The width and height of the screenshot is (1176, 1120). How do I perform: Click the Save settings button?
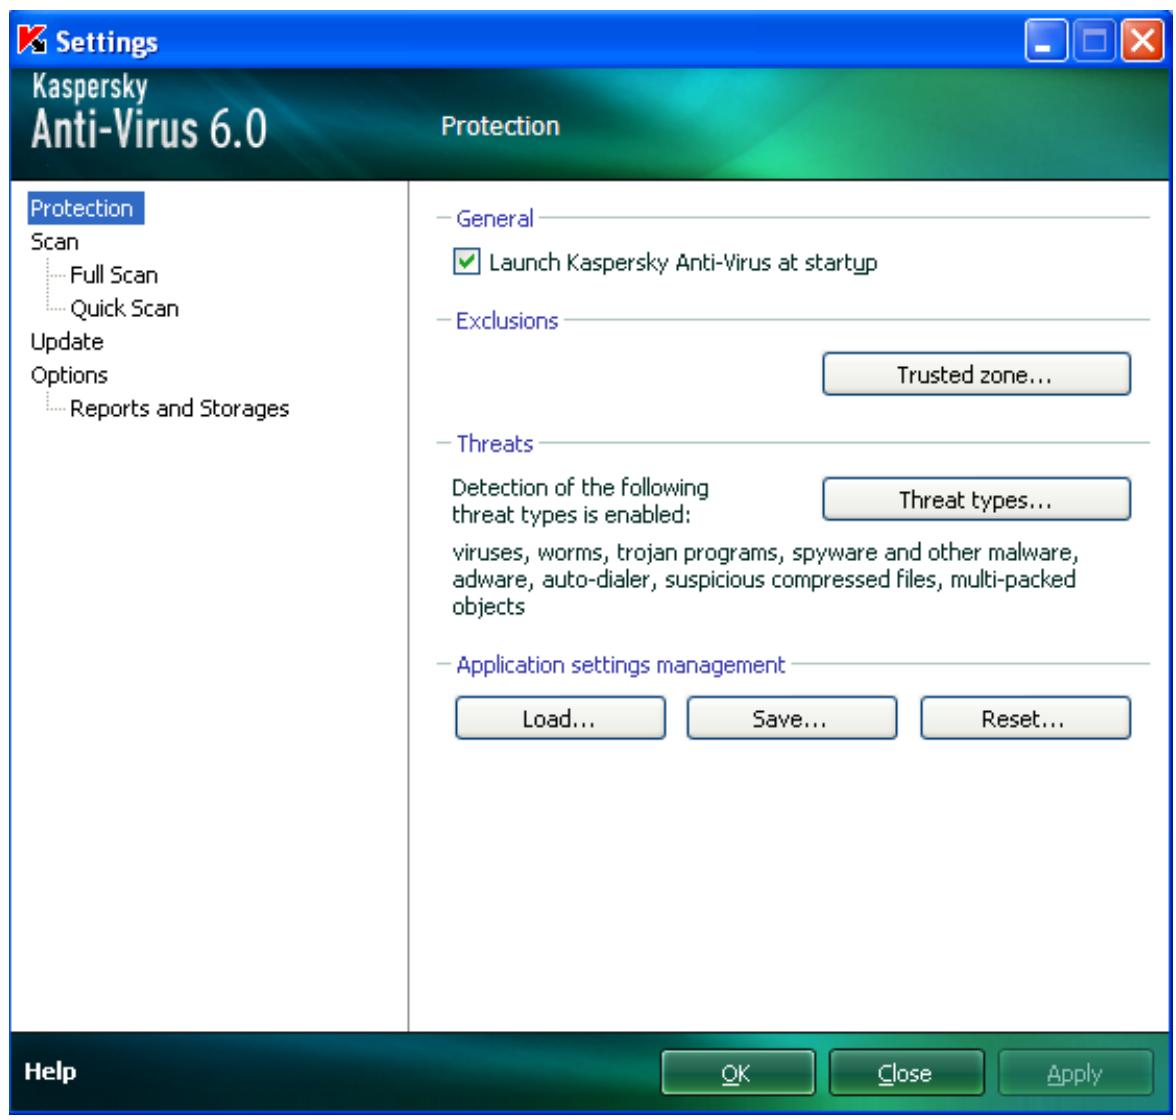pyautogui.click(x=791, y=718)
